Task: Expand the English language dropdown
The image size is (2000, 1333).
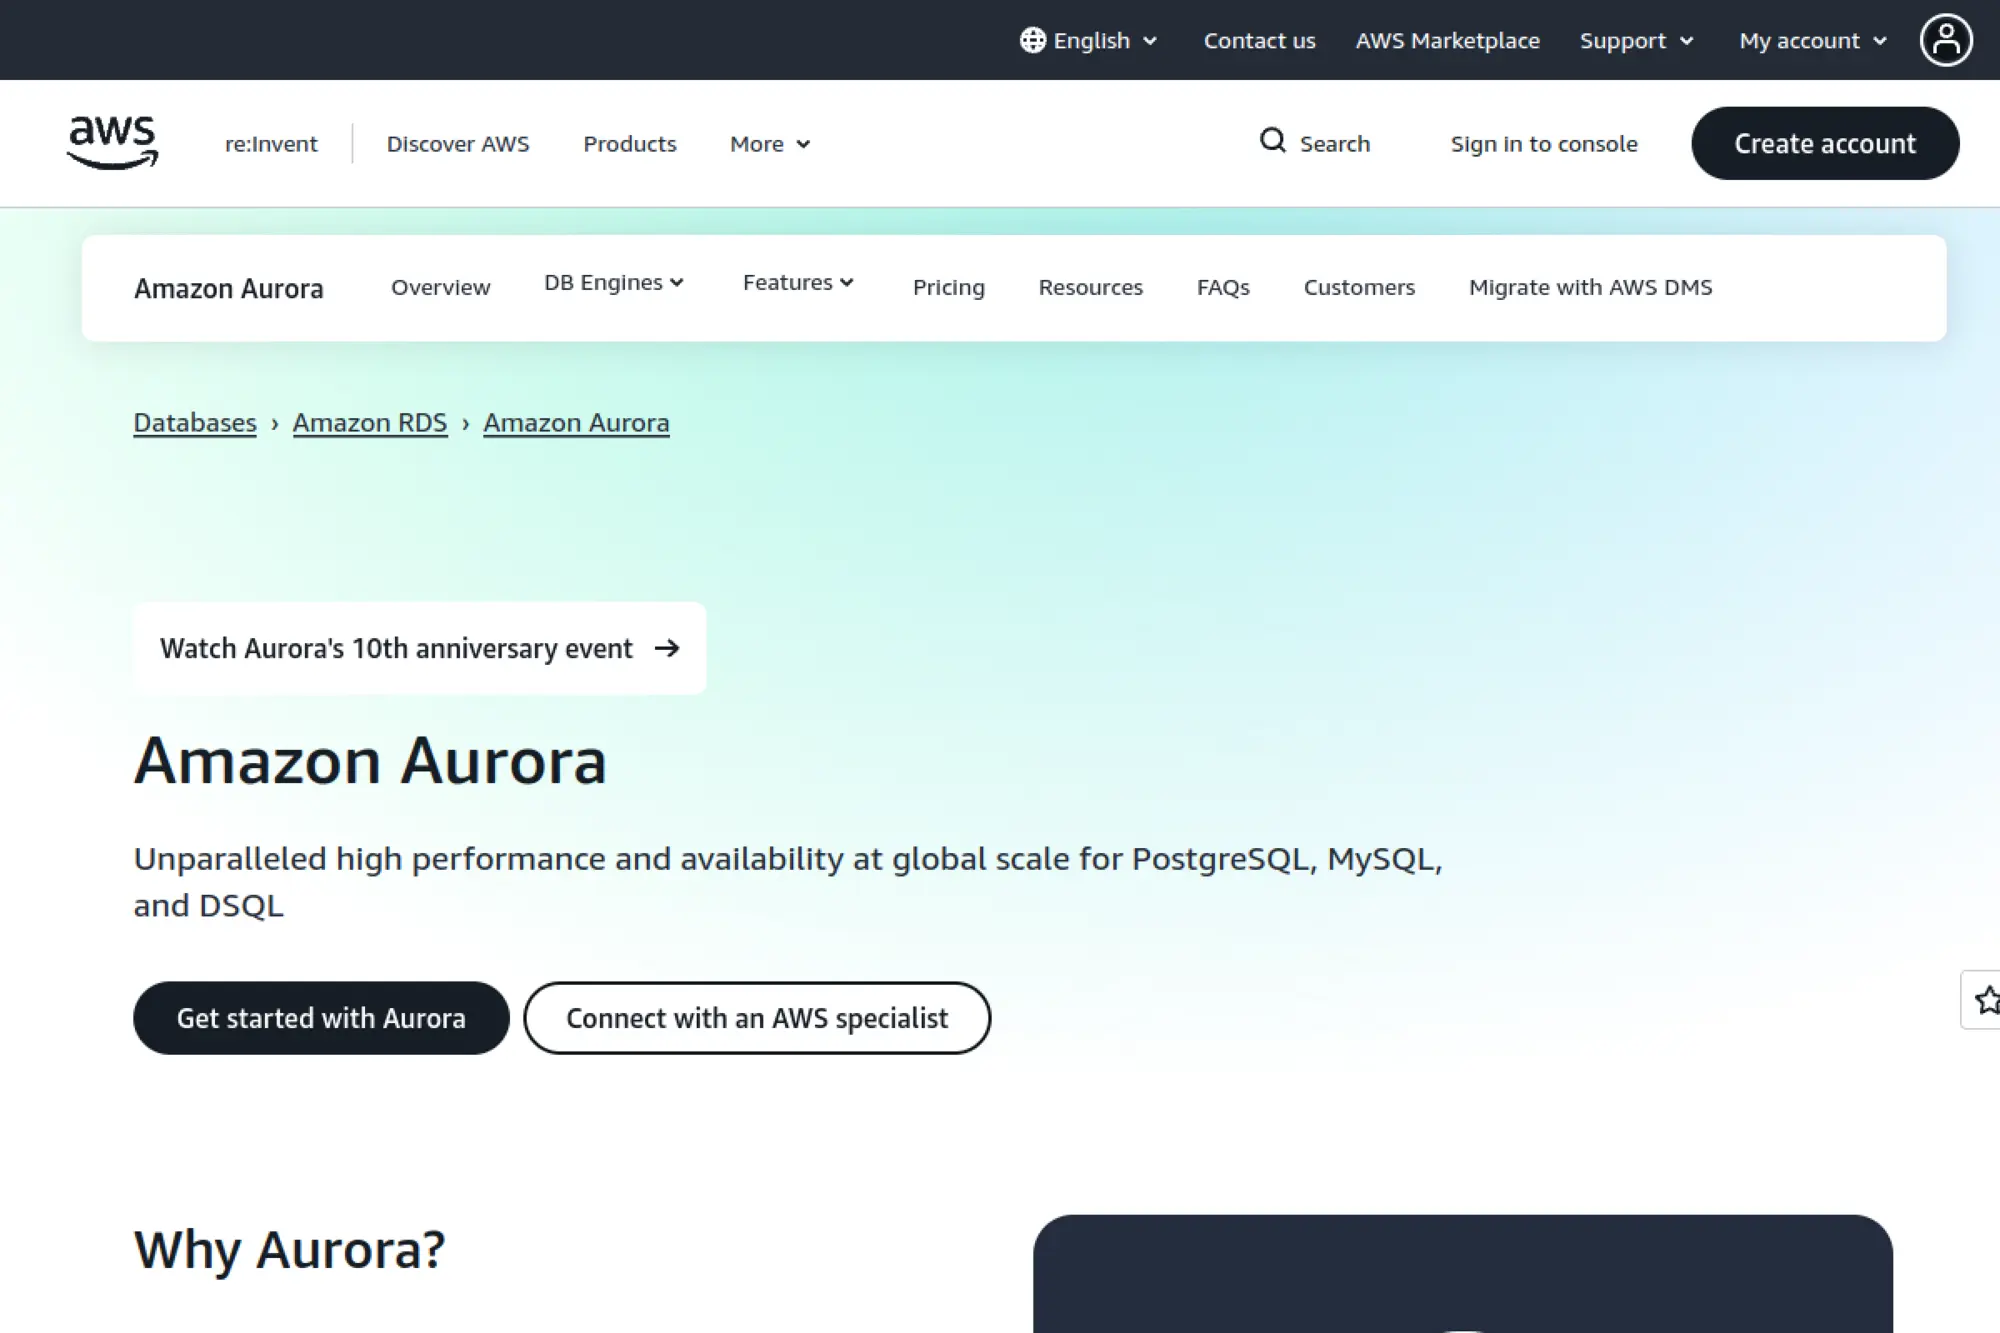Action: (x=1090, y=40)
